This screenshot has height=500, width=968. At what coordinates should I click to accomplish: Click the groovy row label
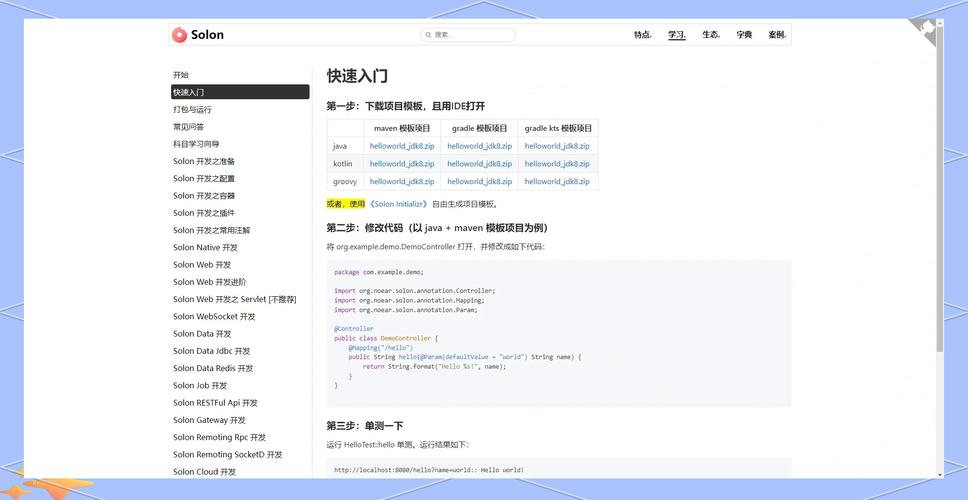pyautogui.click(x=345, y=181)
